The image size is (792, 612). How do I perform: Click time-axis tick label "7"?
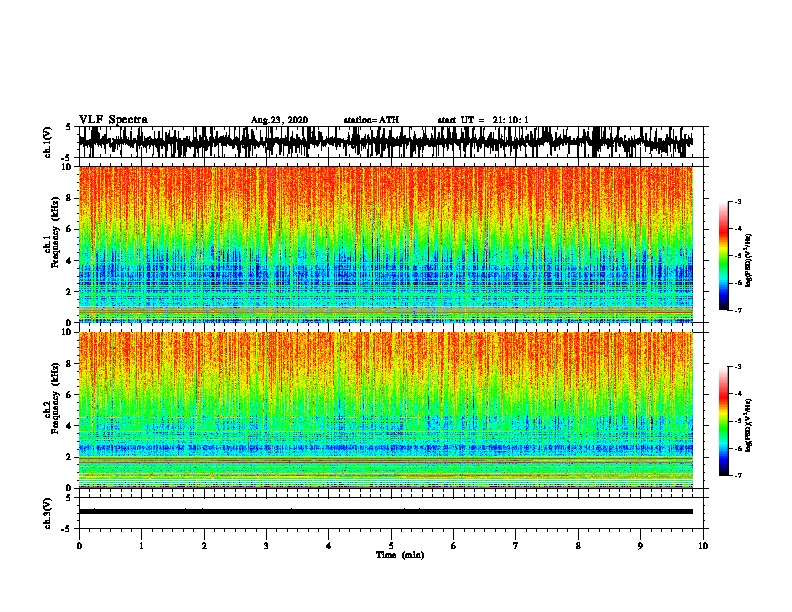[x=516, y=546]
